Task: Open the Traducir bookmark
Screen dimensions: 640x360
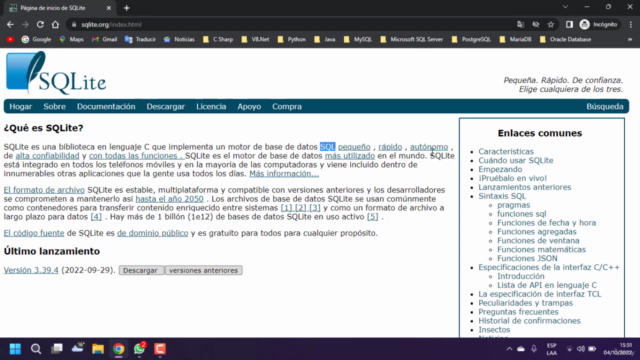Action: (140, 40)
